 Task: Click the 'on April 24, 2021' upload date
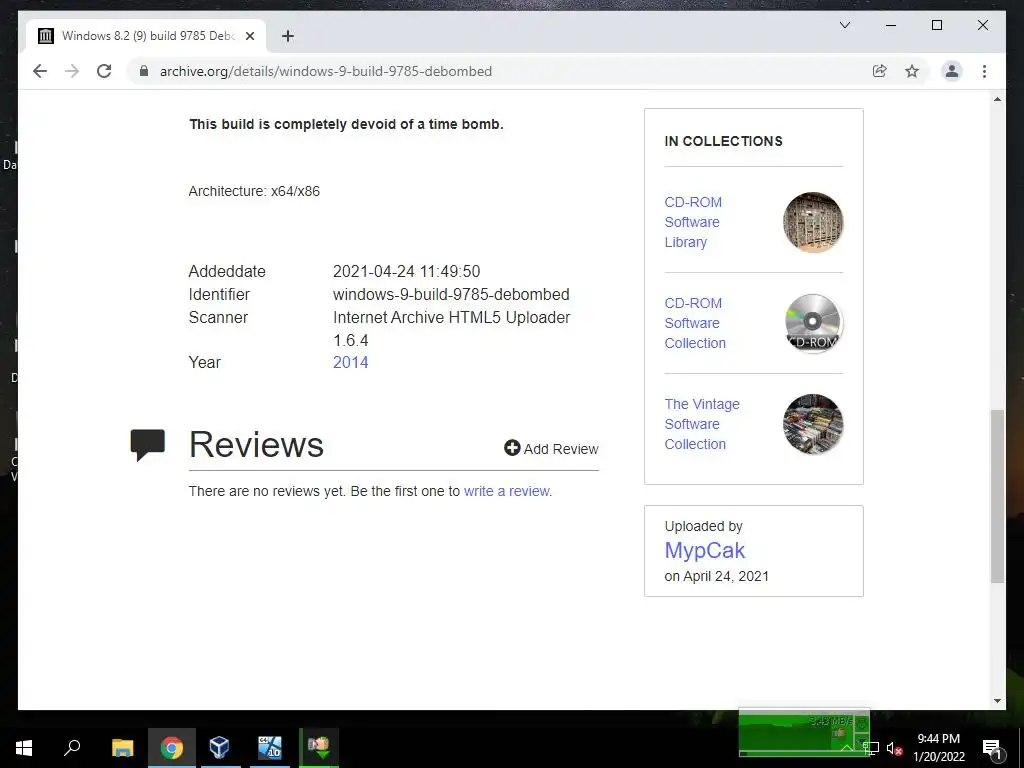pyautogui.click(x=716, y=576)
